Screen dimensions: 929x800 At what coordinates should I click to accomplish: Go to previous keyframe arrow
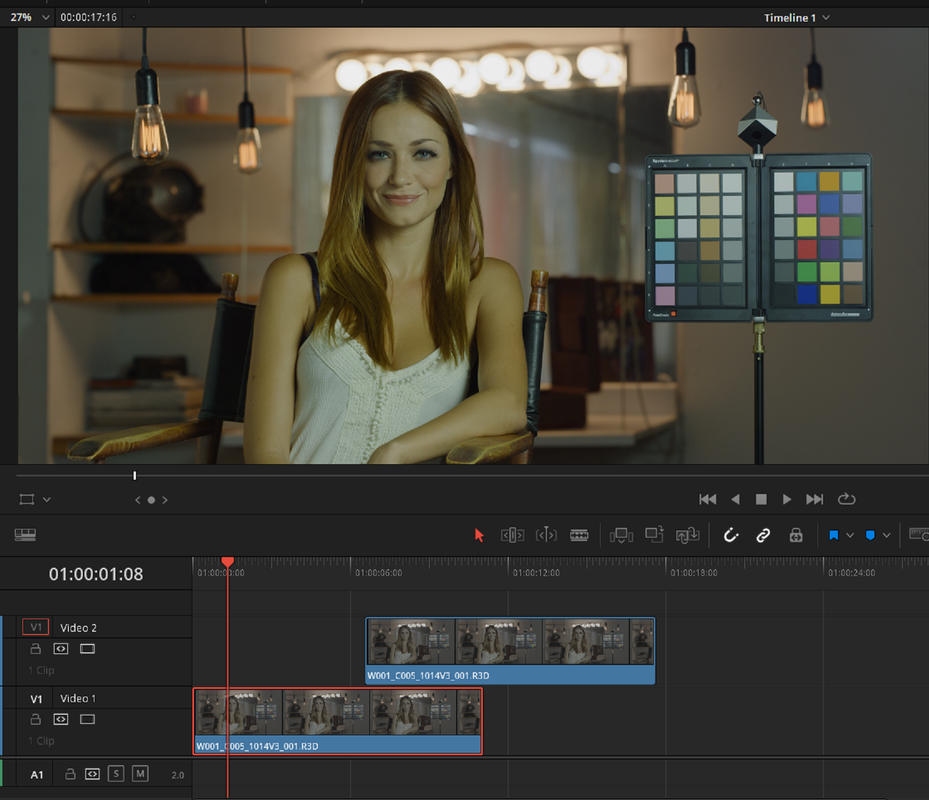[138, 500]
